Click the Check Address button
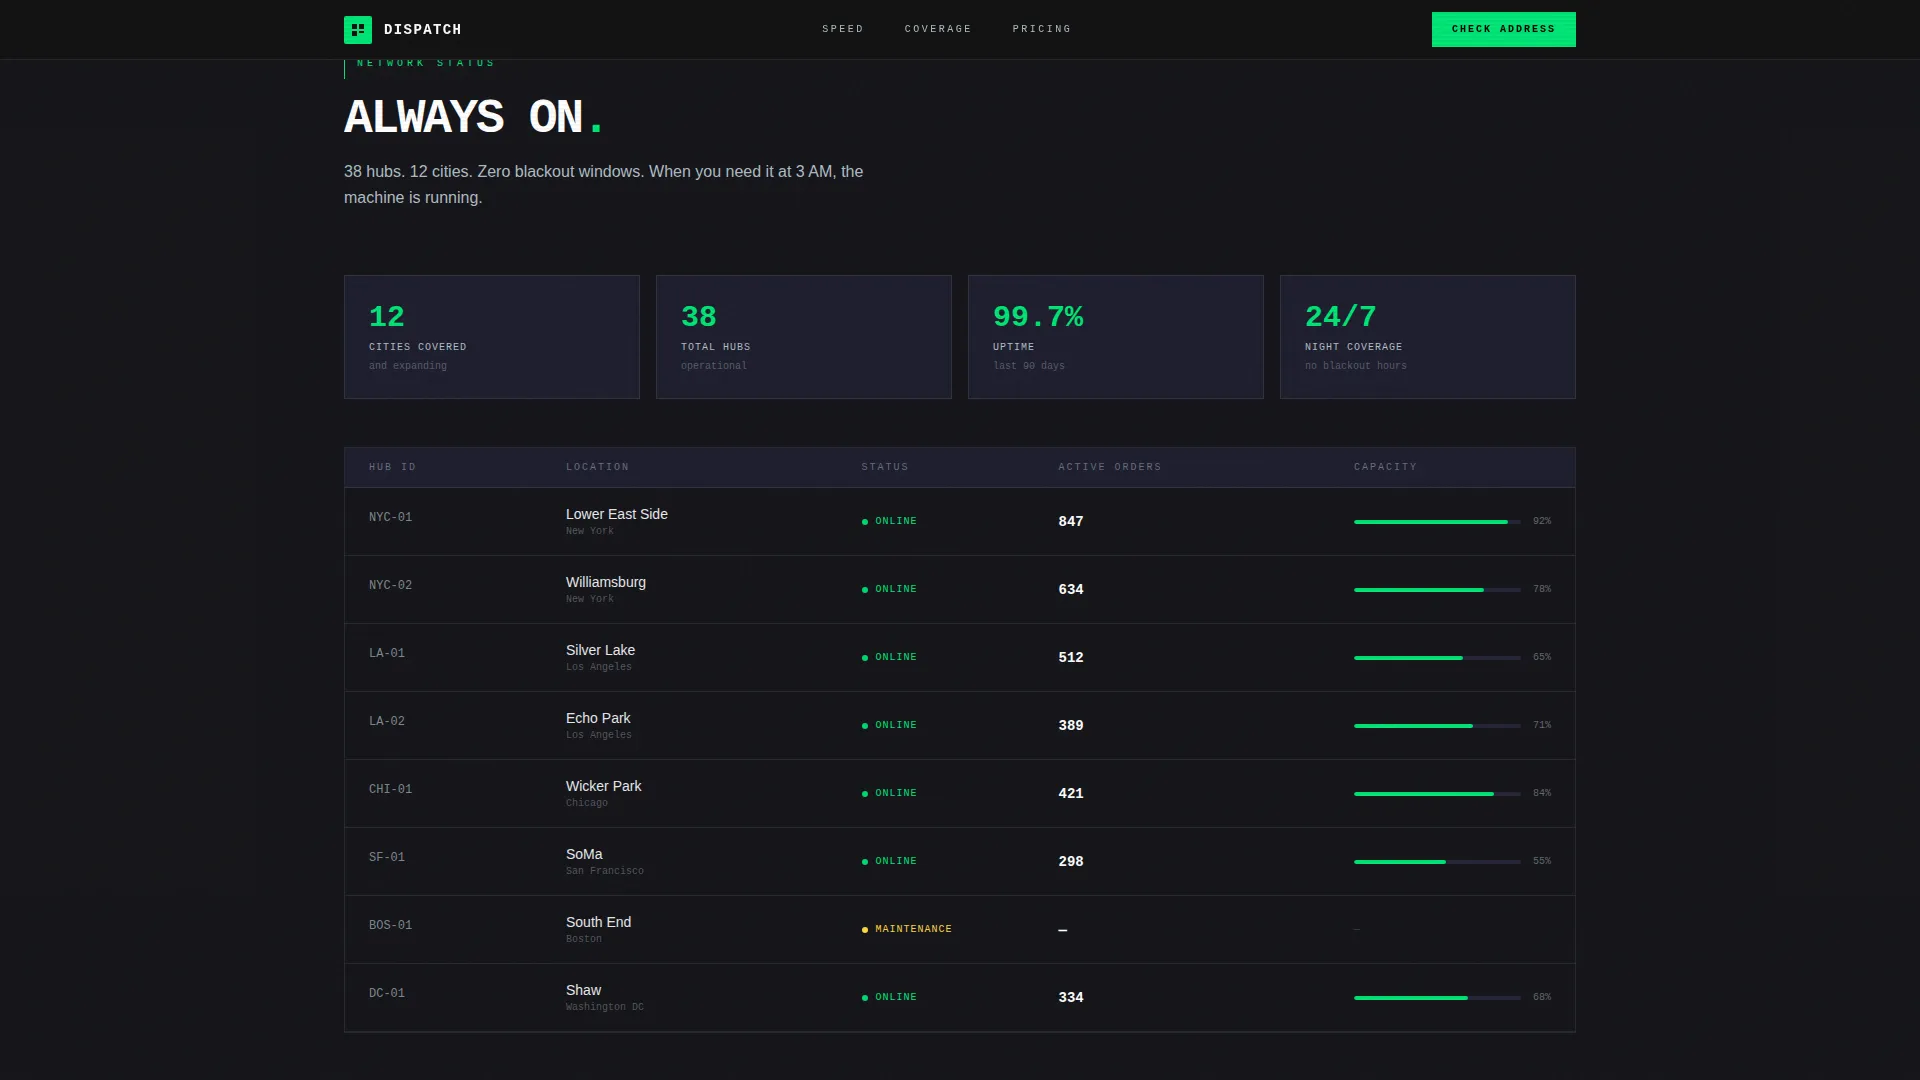This screenshot has height=1080, width=1920. [x=1503, y=29]
